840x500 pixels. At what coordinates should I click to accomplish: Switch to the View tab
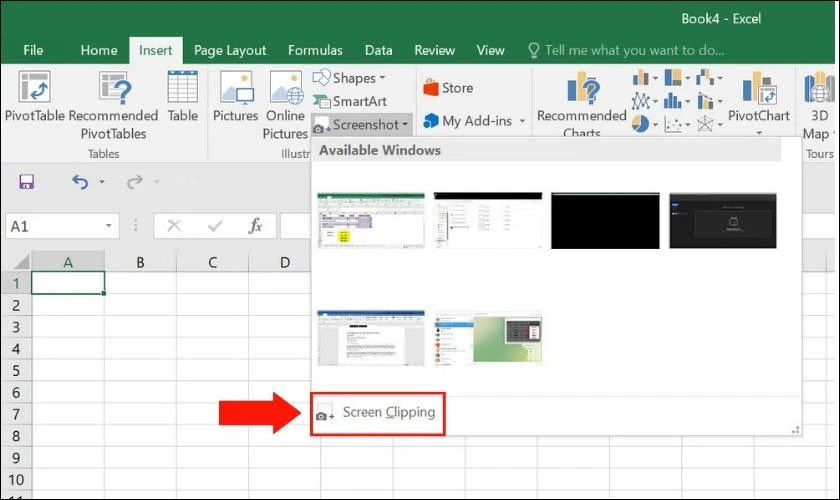491,50
